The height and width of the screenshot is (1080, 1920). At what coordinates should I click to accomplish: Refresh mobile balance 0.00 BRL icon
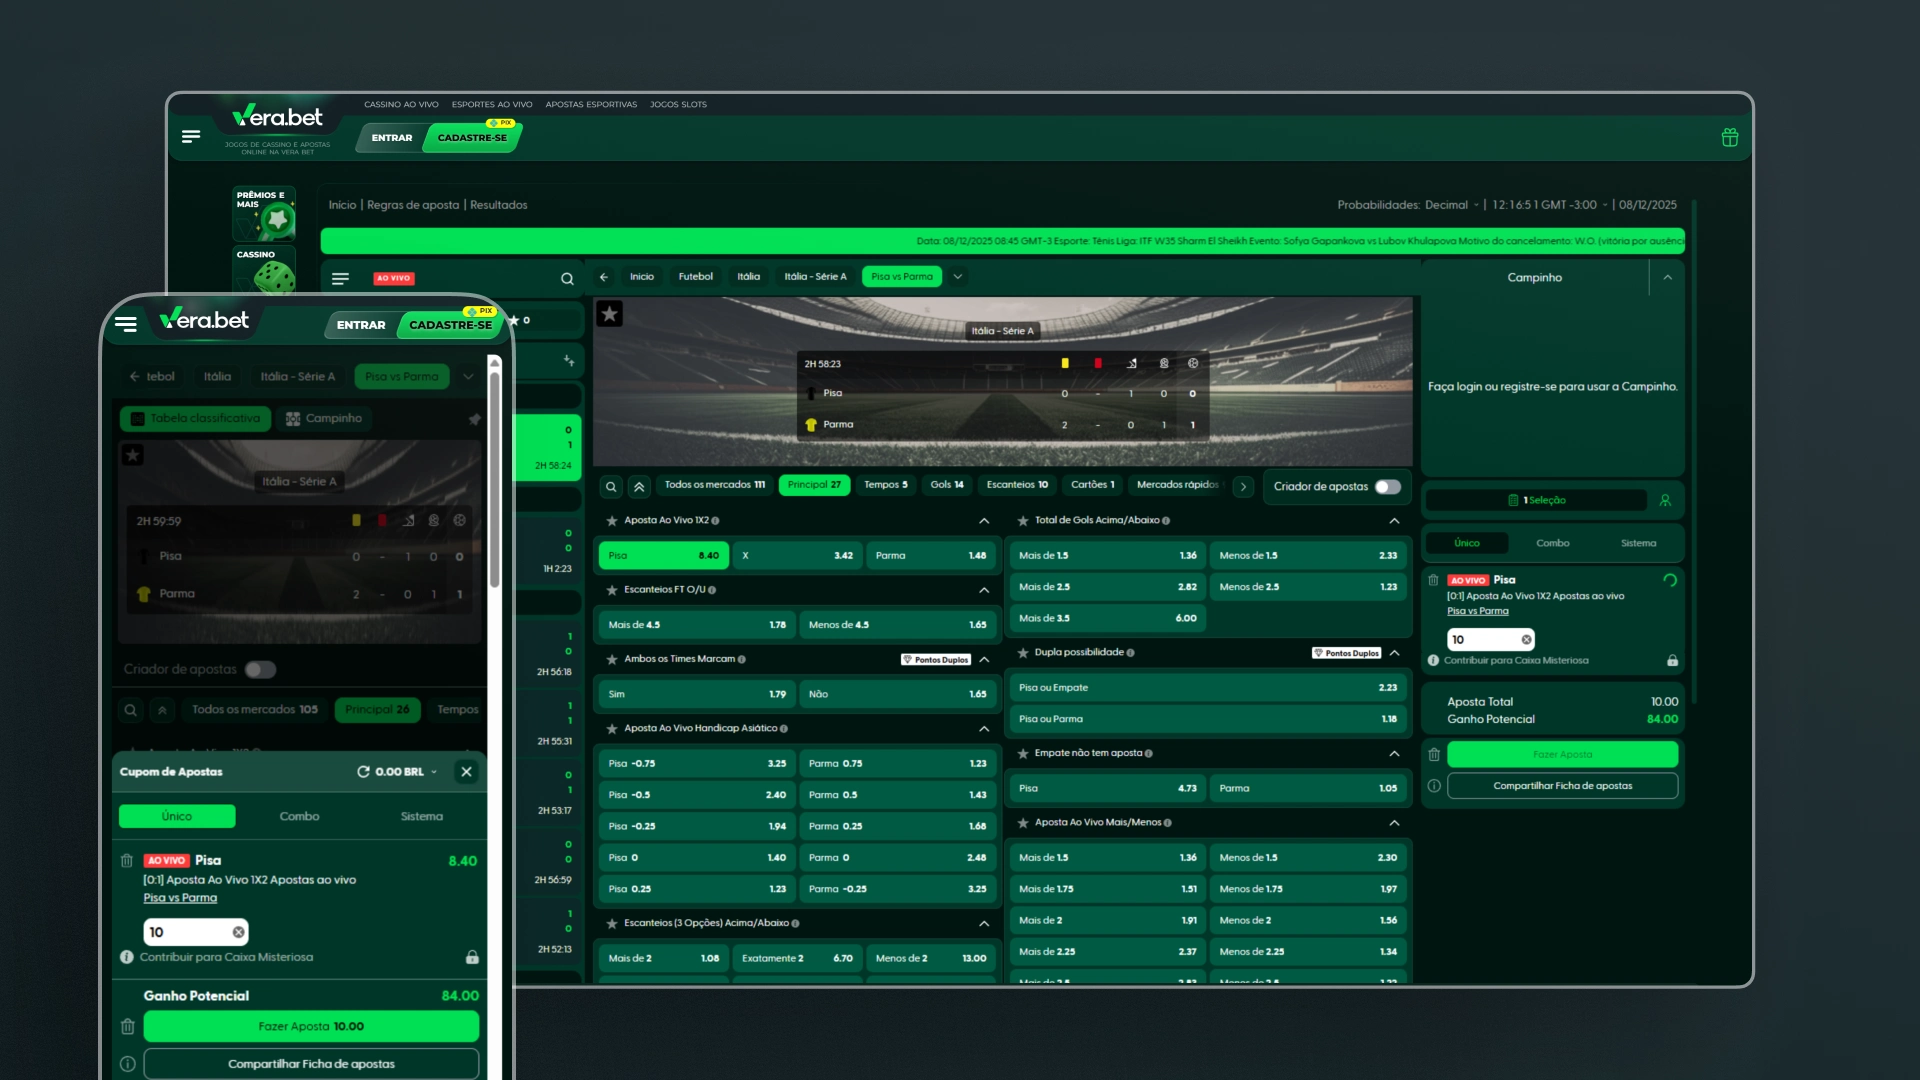tap(363, 772)
